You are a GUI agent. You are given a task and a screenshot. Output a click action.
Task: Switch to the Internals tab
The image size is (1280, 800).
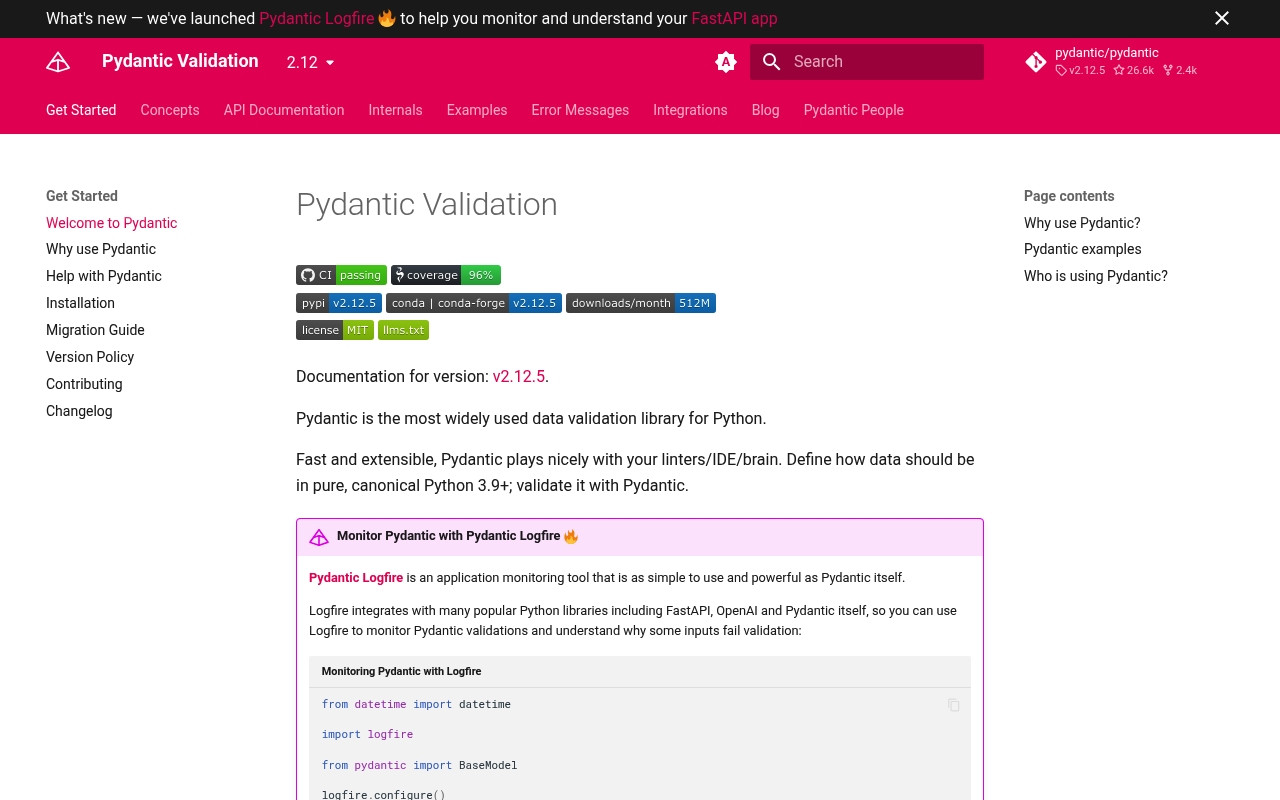click(x=395, y=110)
